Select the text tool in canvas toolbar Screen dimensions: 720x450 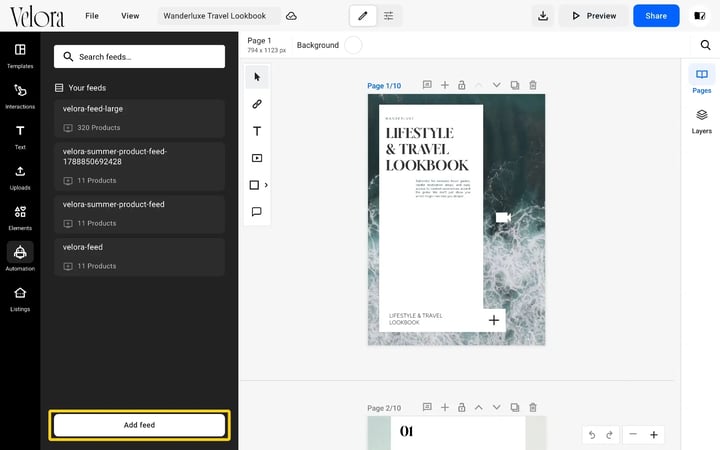pos(257,131)
